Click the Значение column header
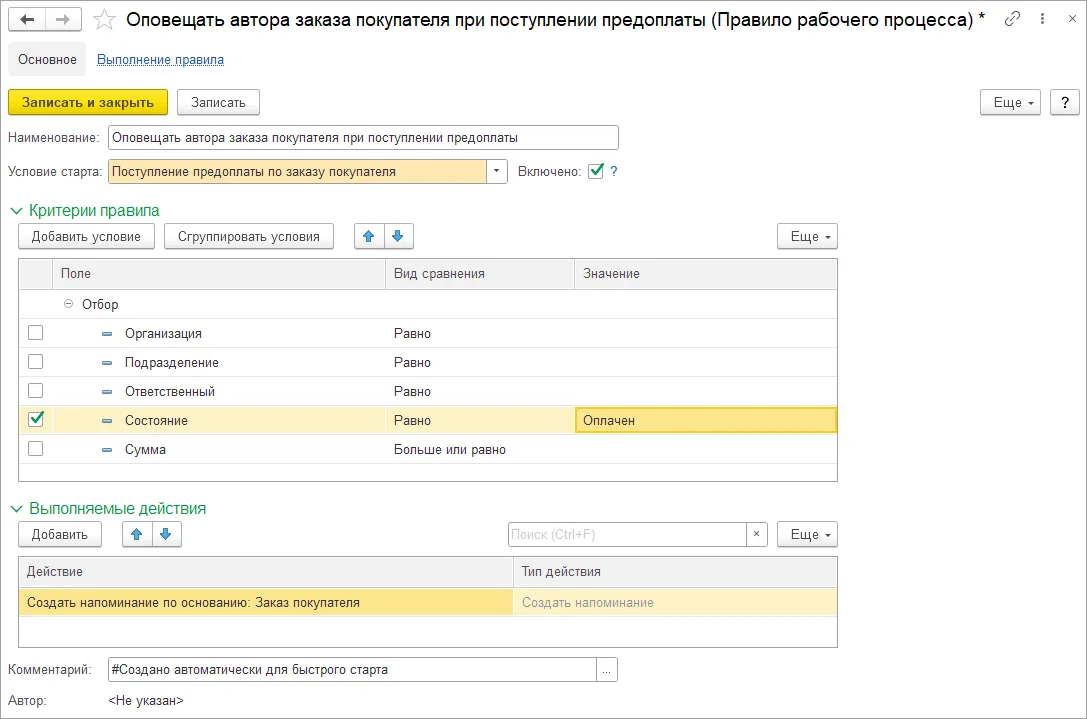This screenshot has width=1087, height=719. (x=706, y=274)
